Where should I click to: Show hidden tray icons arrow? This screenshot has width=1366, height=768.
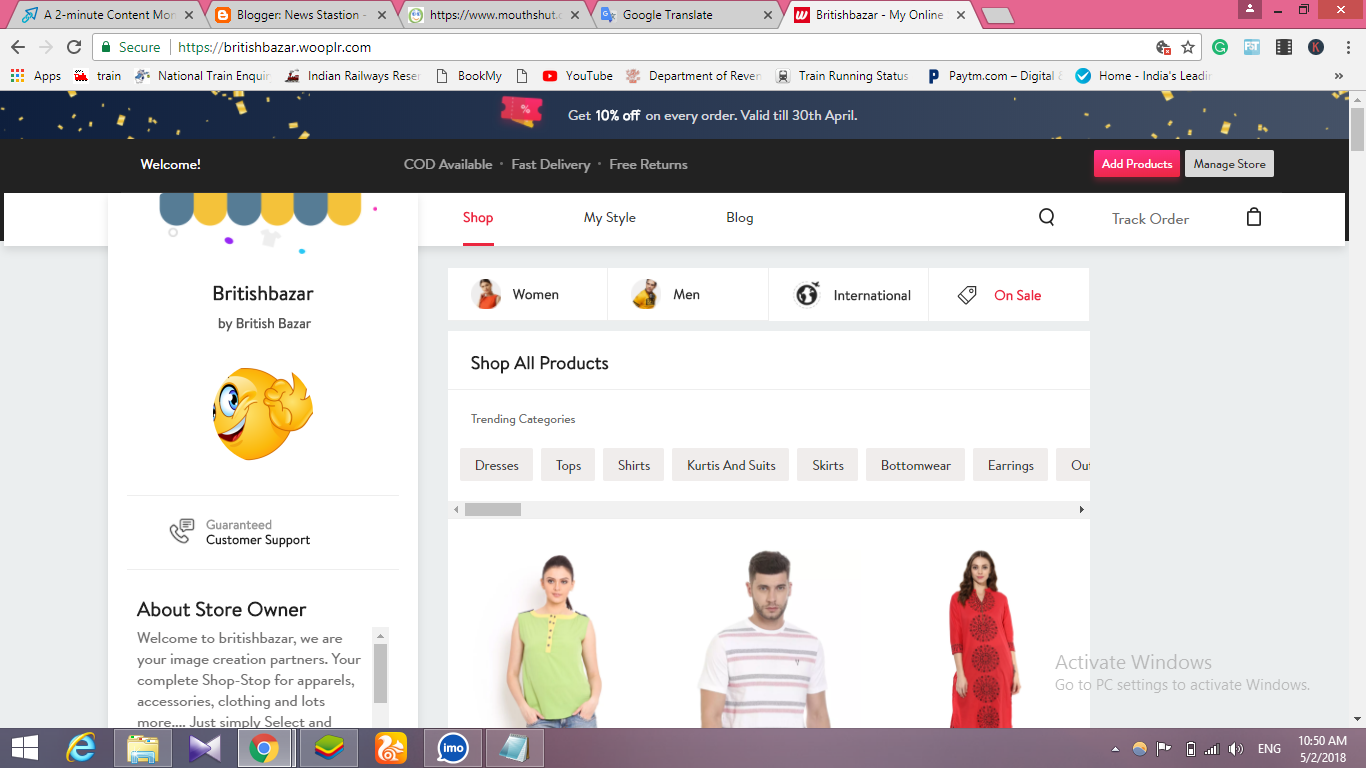click(1115, 749)
